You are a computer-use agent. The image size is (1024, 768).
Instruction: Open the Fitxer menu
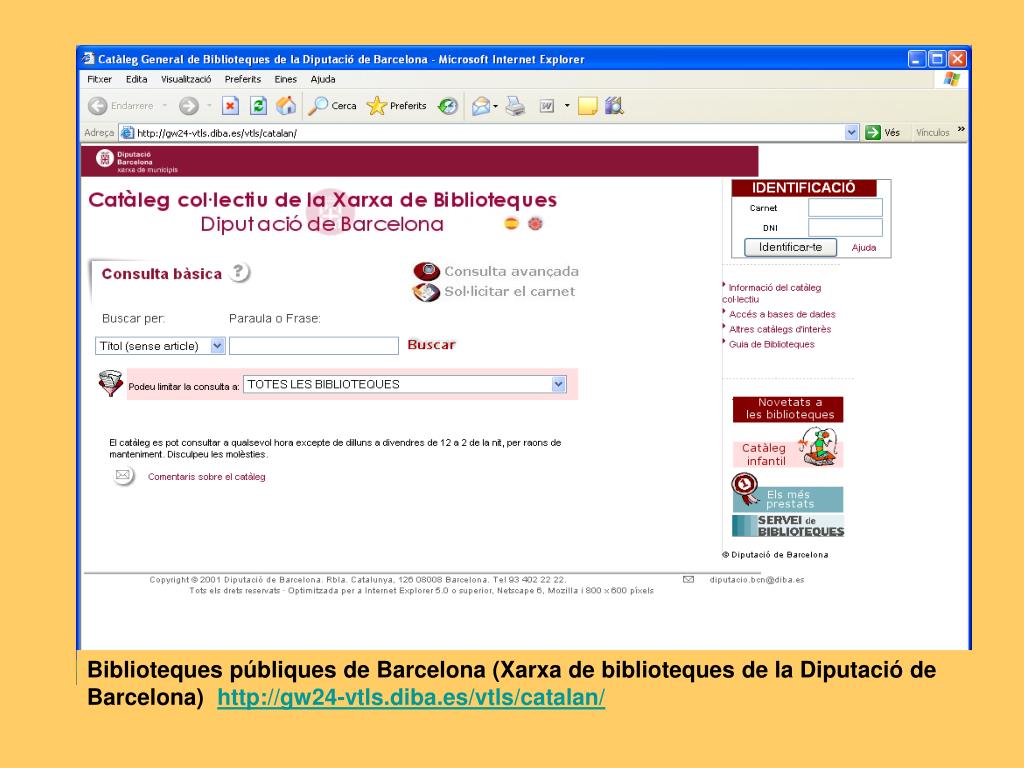pos(99,79)
